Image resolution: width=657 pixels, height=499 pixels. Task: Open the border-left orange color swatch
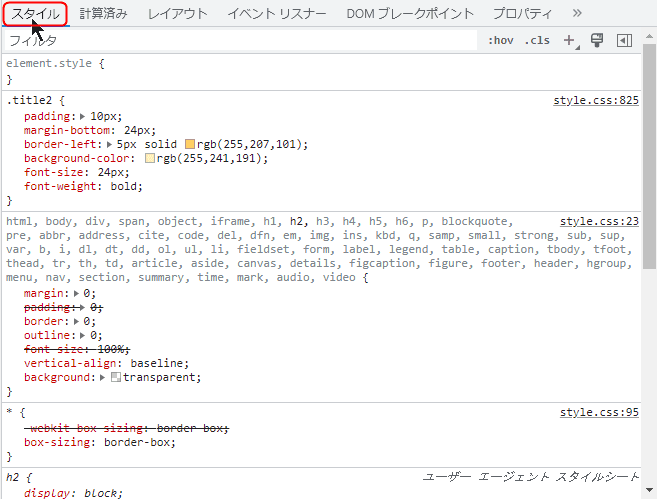point(190,145)
